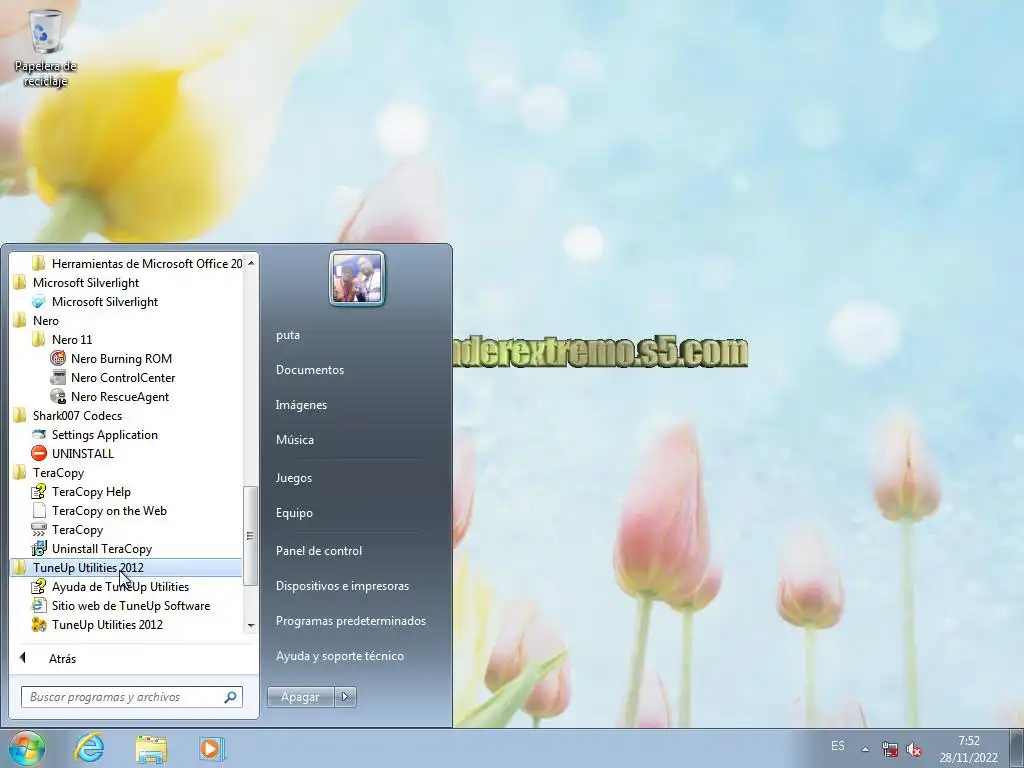Show hidden tray icons arrow
Image resolution: width=1024 pixels, height=768 pixels.
(865, 749)
